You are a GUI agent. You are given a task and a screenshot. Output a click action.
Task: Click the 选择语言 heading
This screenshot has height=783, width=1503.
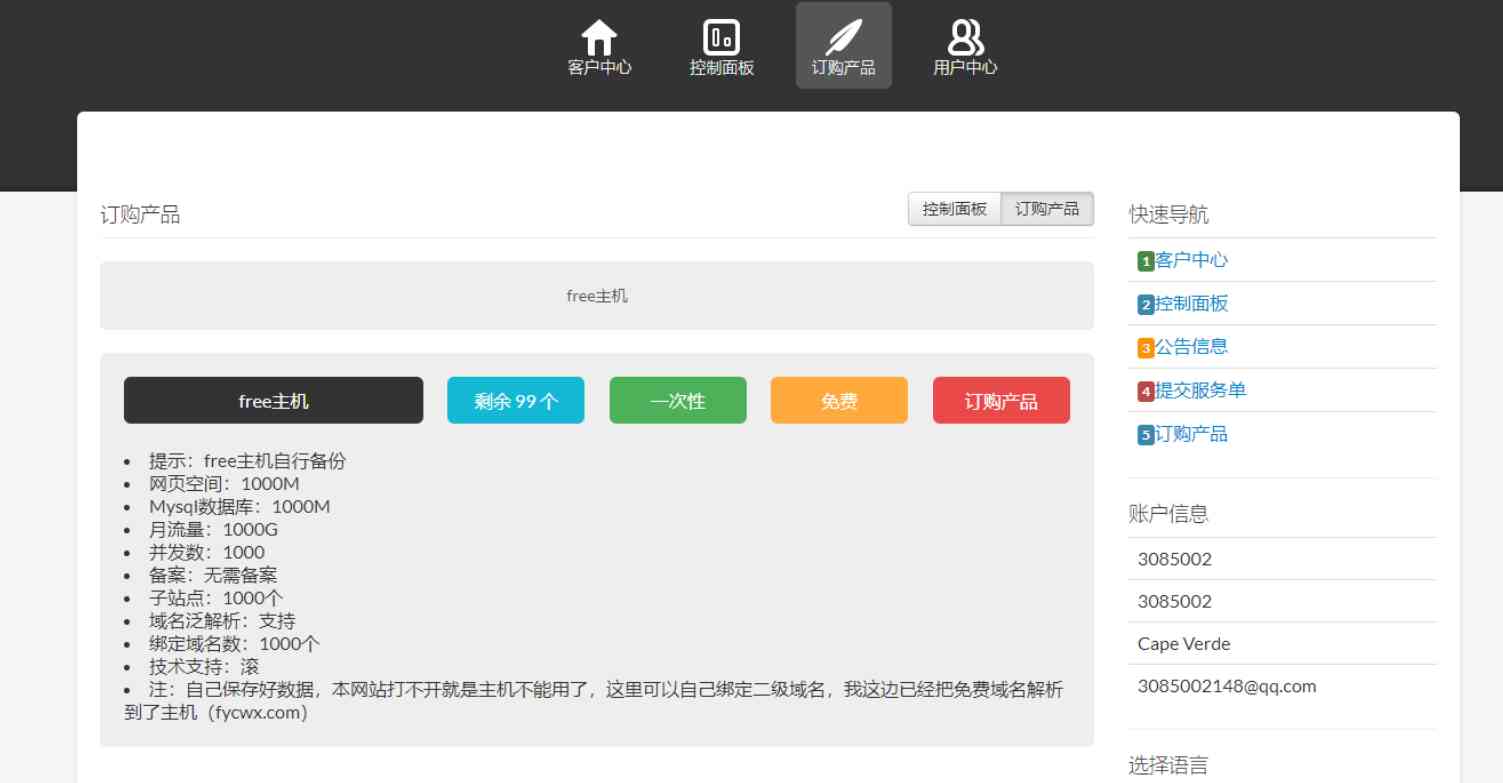[x=1169, y=766]
